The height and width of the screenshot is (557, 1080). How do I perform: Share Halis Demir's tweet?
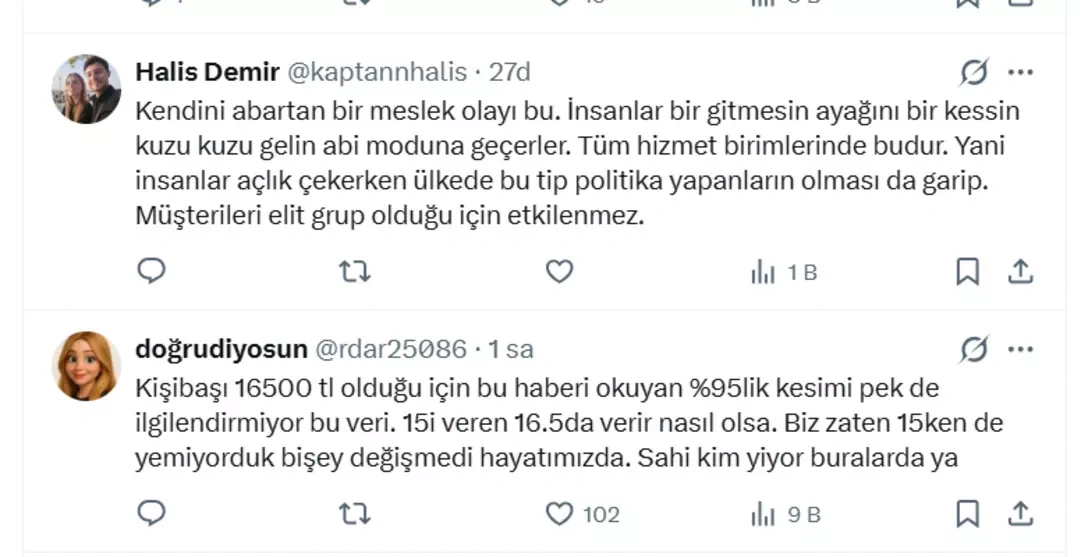pos(1020,271)
